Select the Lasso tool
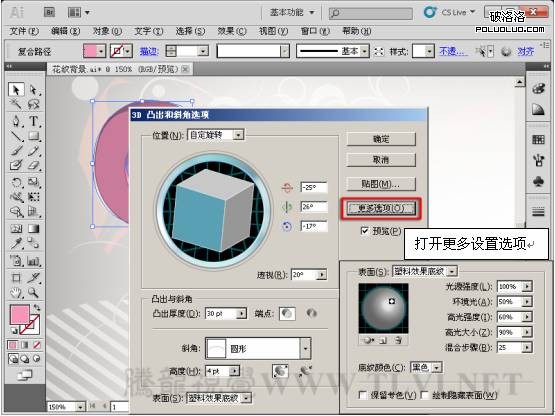 pyautogui.click(x=34, y=104)
